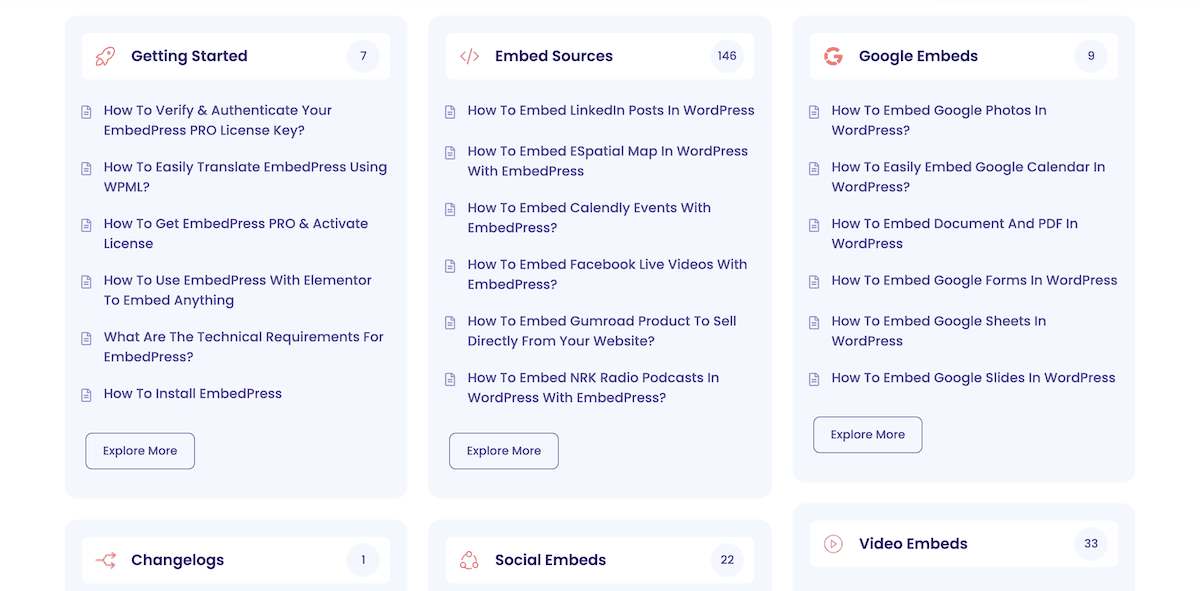This screenshot has height=591, width=1200.
Task: Open How To Embed Document And PDF article
Action: click(x=955, y=233)
